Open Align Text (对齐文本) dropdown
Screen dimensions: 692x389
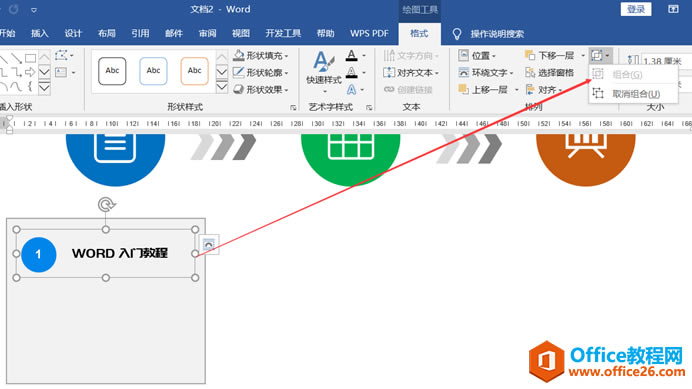[x=411, y=72]
